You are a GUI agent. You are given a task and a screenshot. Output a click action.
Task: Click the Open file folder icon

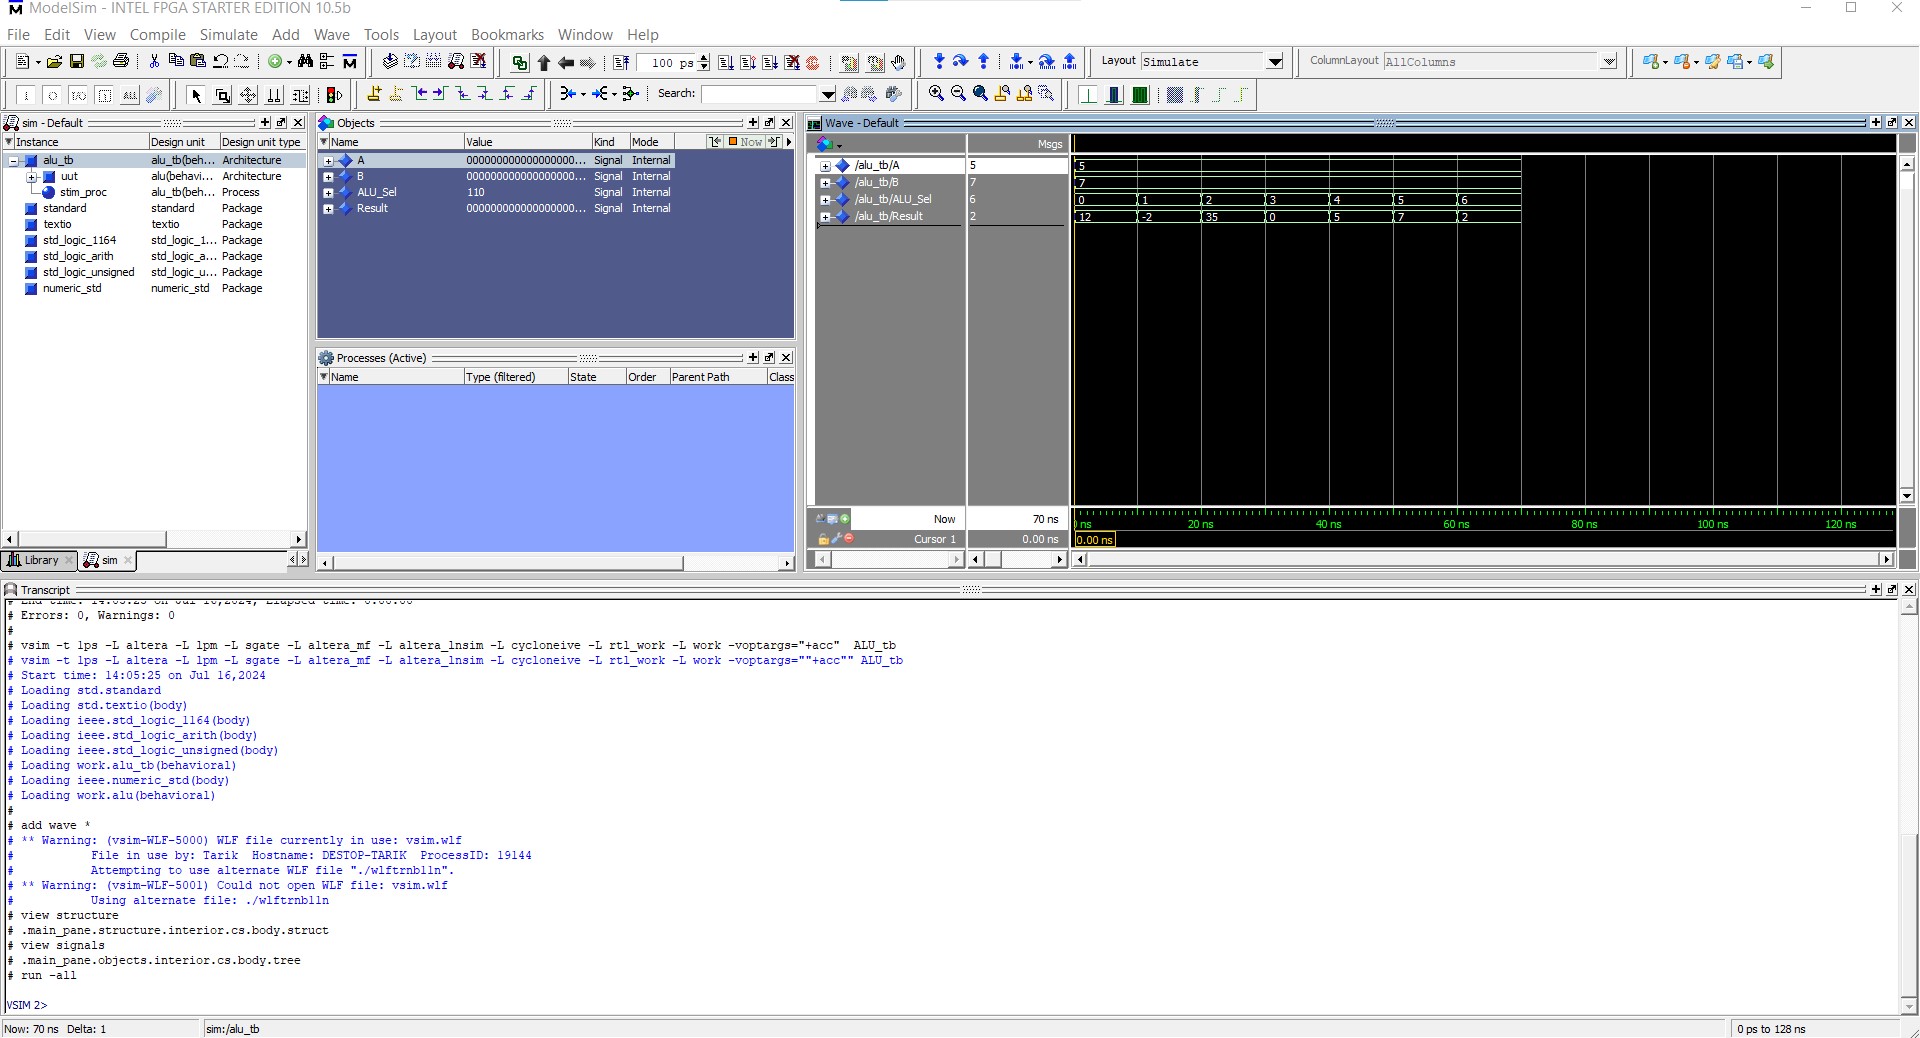point(54,62)
